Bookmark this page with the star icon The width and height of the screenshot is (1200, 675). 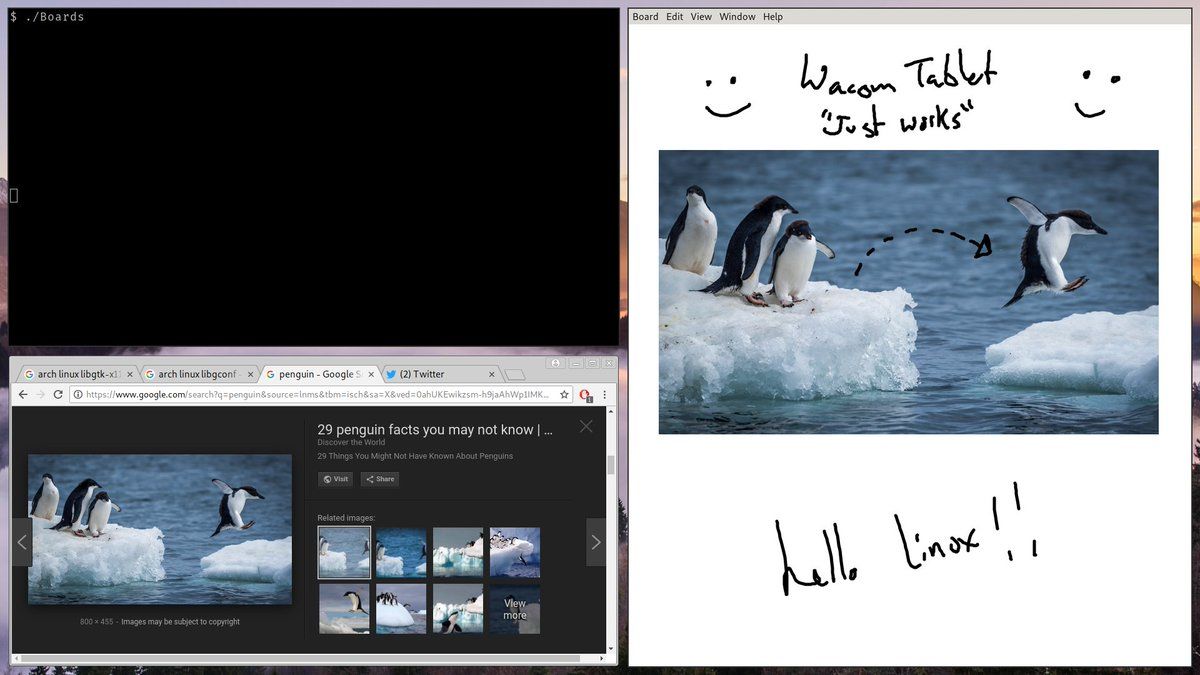point(564,395)
